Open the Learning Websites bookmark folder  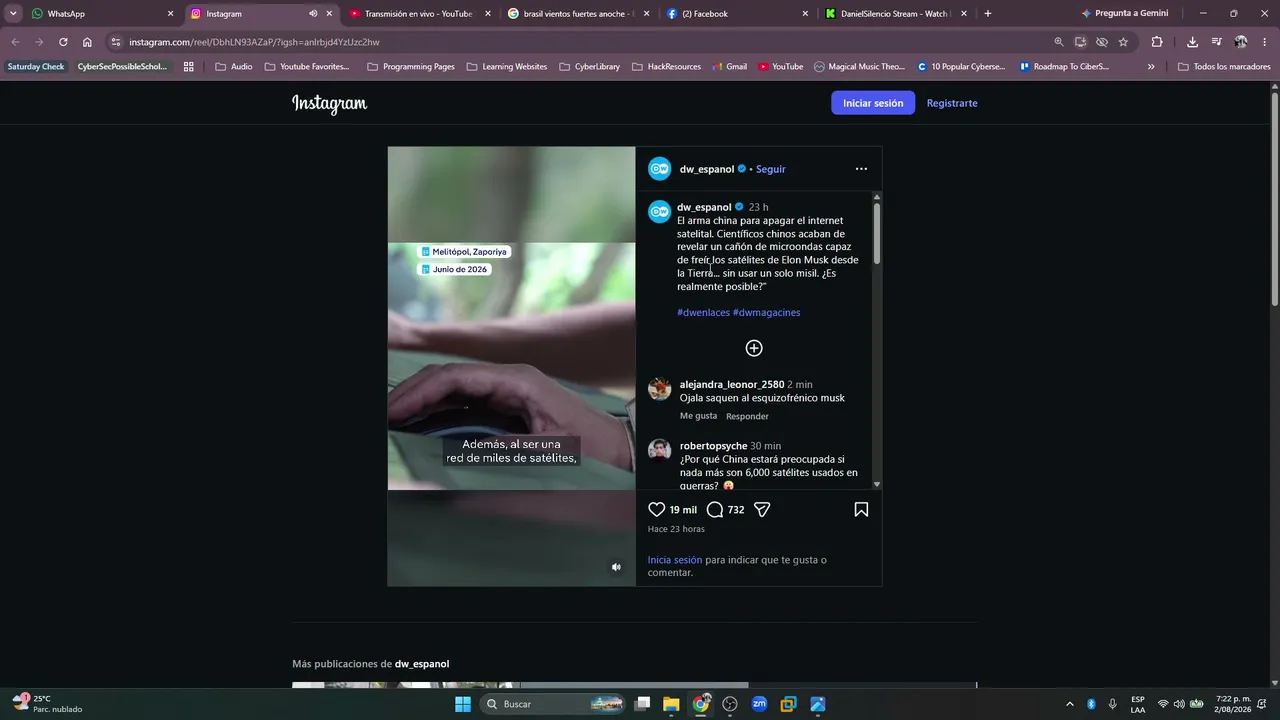pos(507,67)
